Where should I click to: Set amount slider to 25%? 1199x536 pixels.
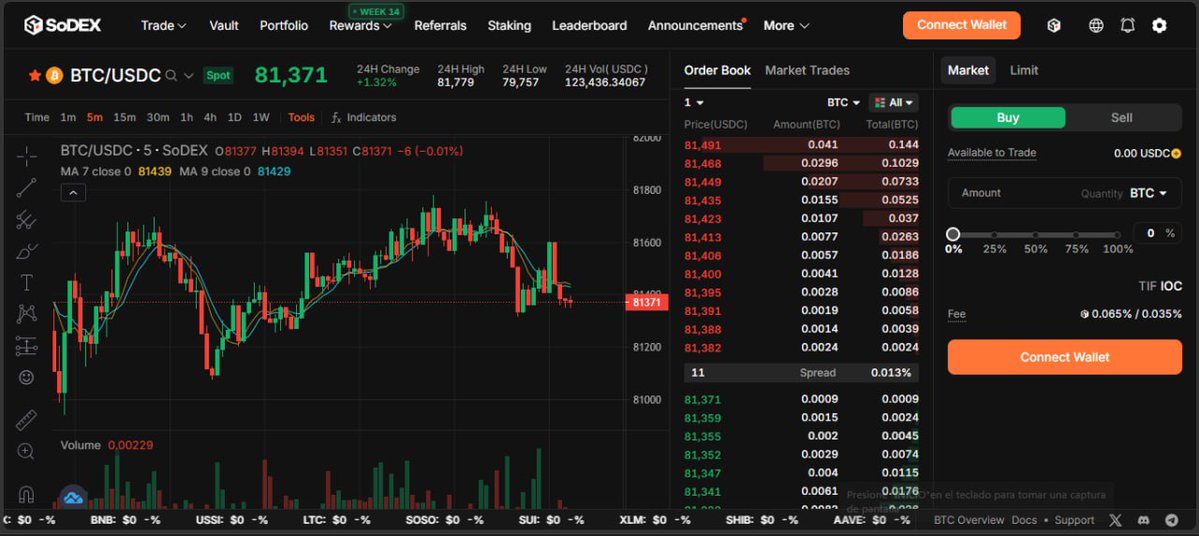pos(994,236)
